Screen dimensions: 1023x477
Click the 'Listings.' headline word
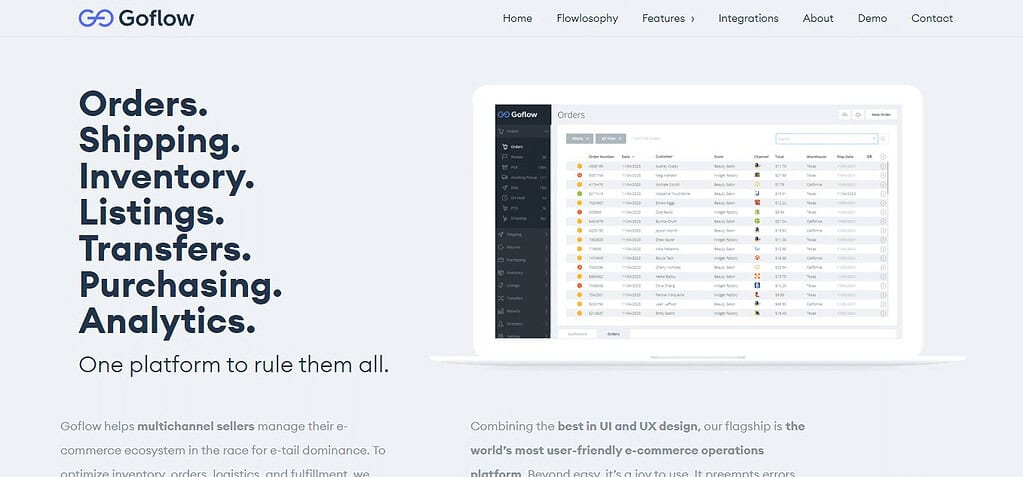pyautogui.click(x=151, y=213)
